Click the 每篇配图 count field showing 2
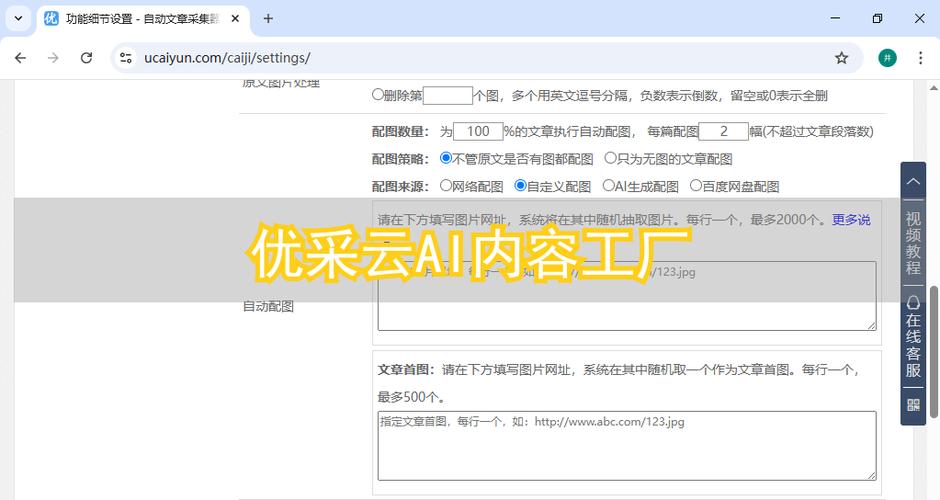 click(x=724, y=131)
